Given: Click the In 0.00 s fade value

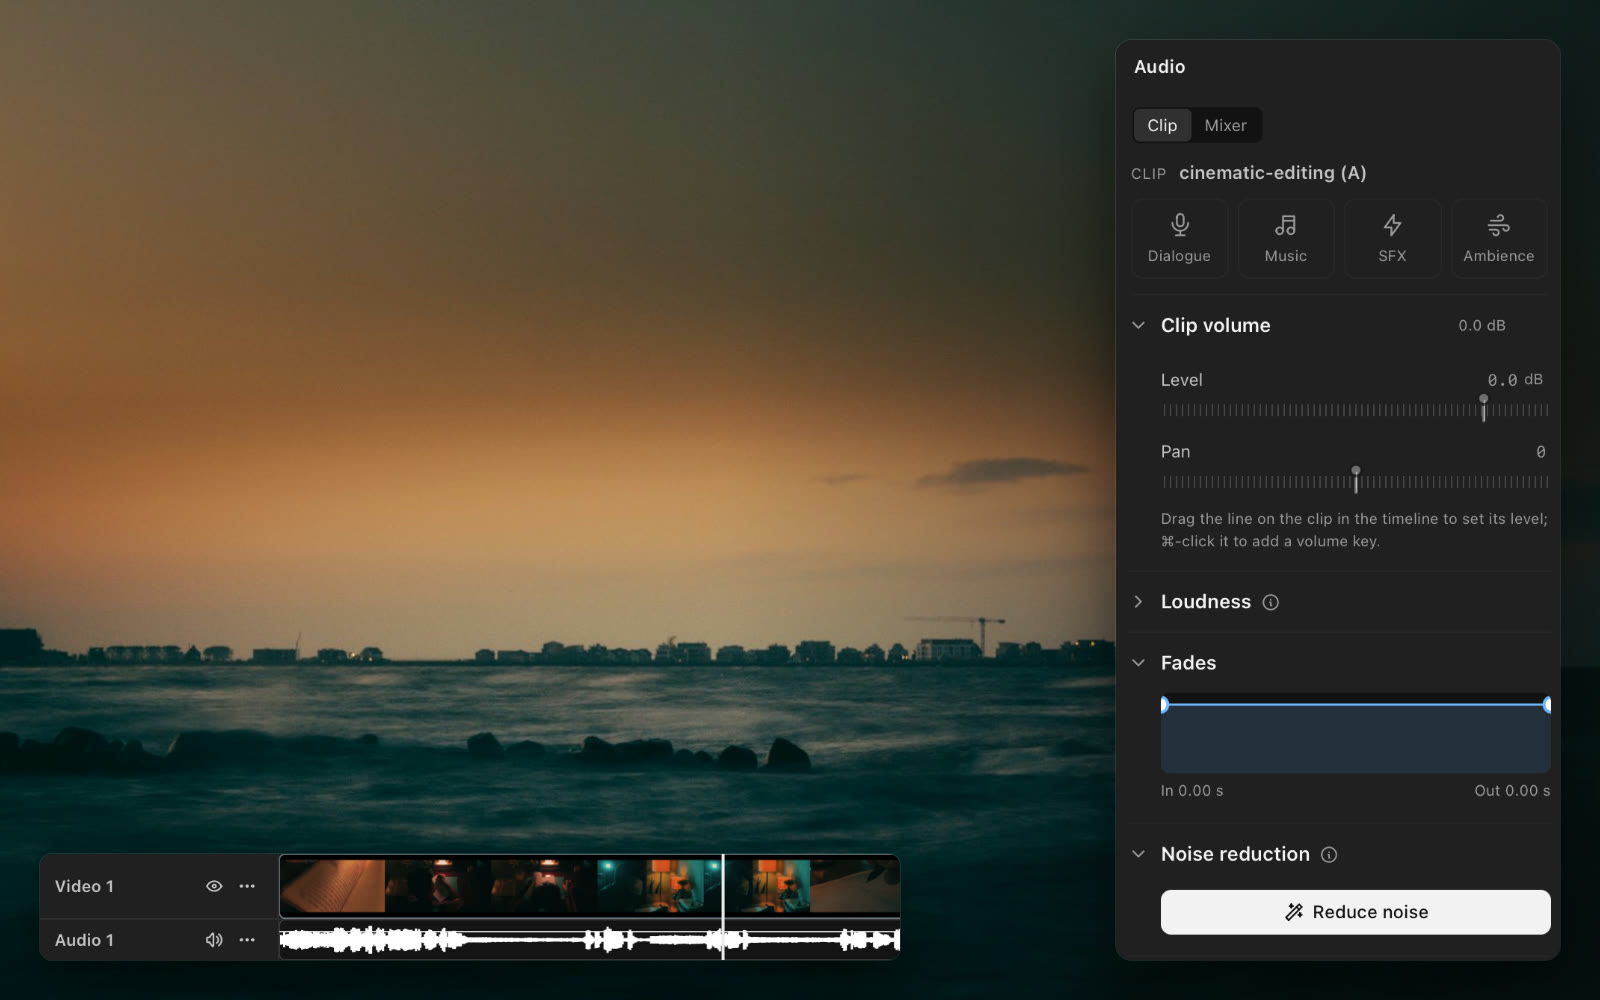Looking at the screenshot, I should (x=1192, y=791).
